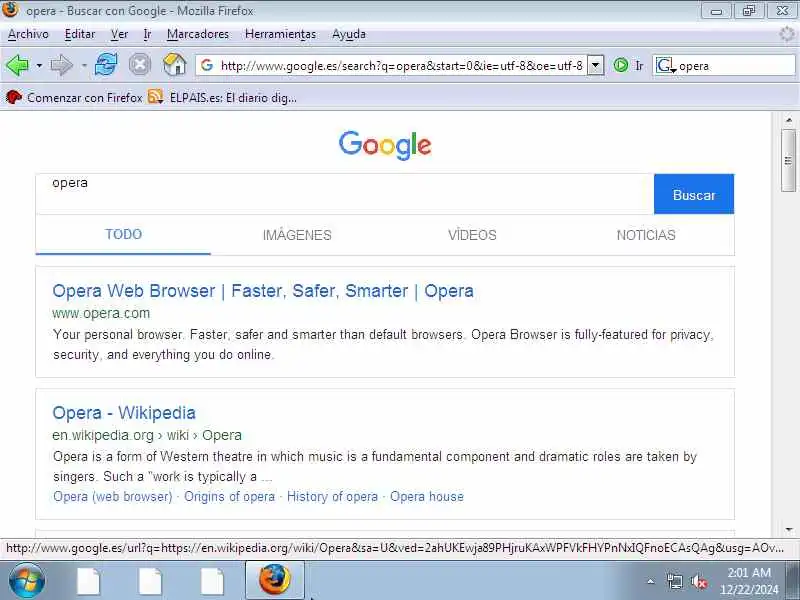Open the Opera house sublink

point(427,496)
